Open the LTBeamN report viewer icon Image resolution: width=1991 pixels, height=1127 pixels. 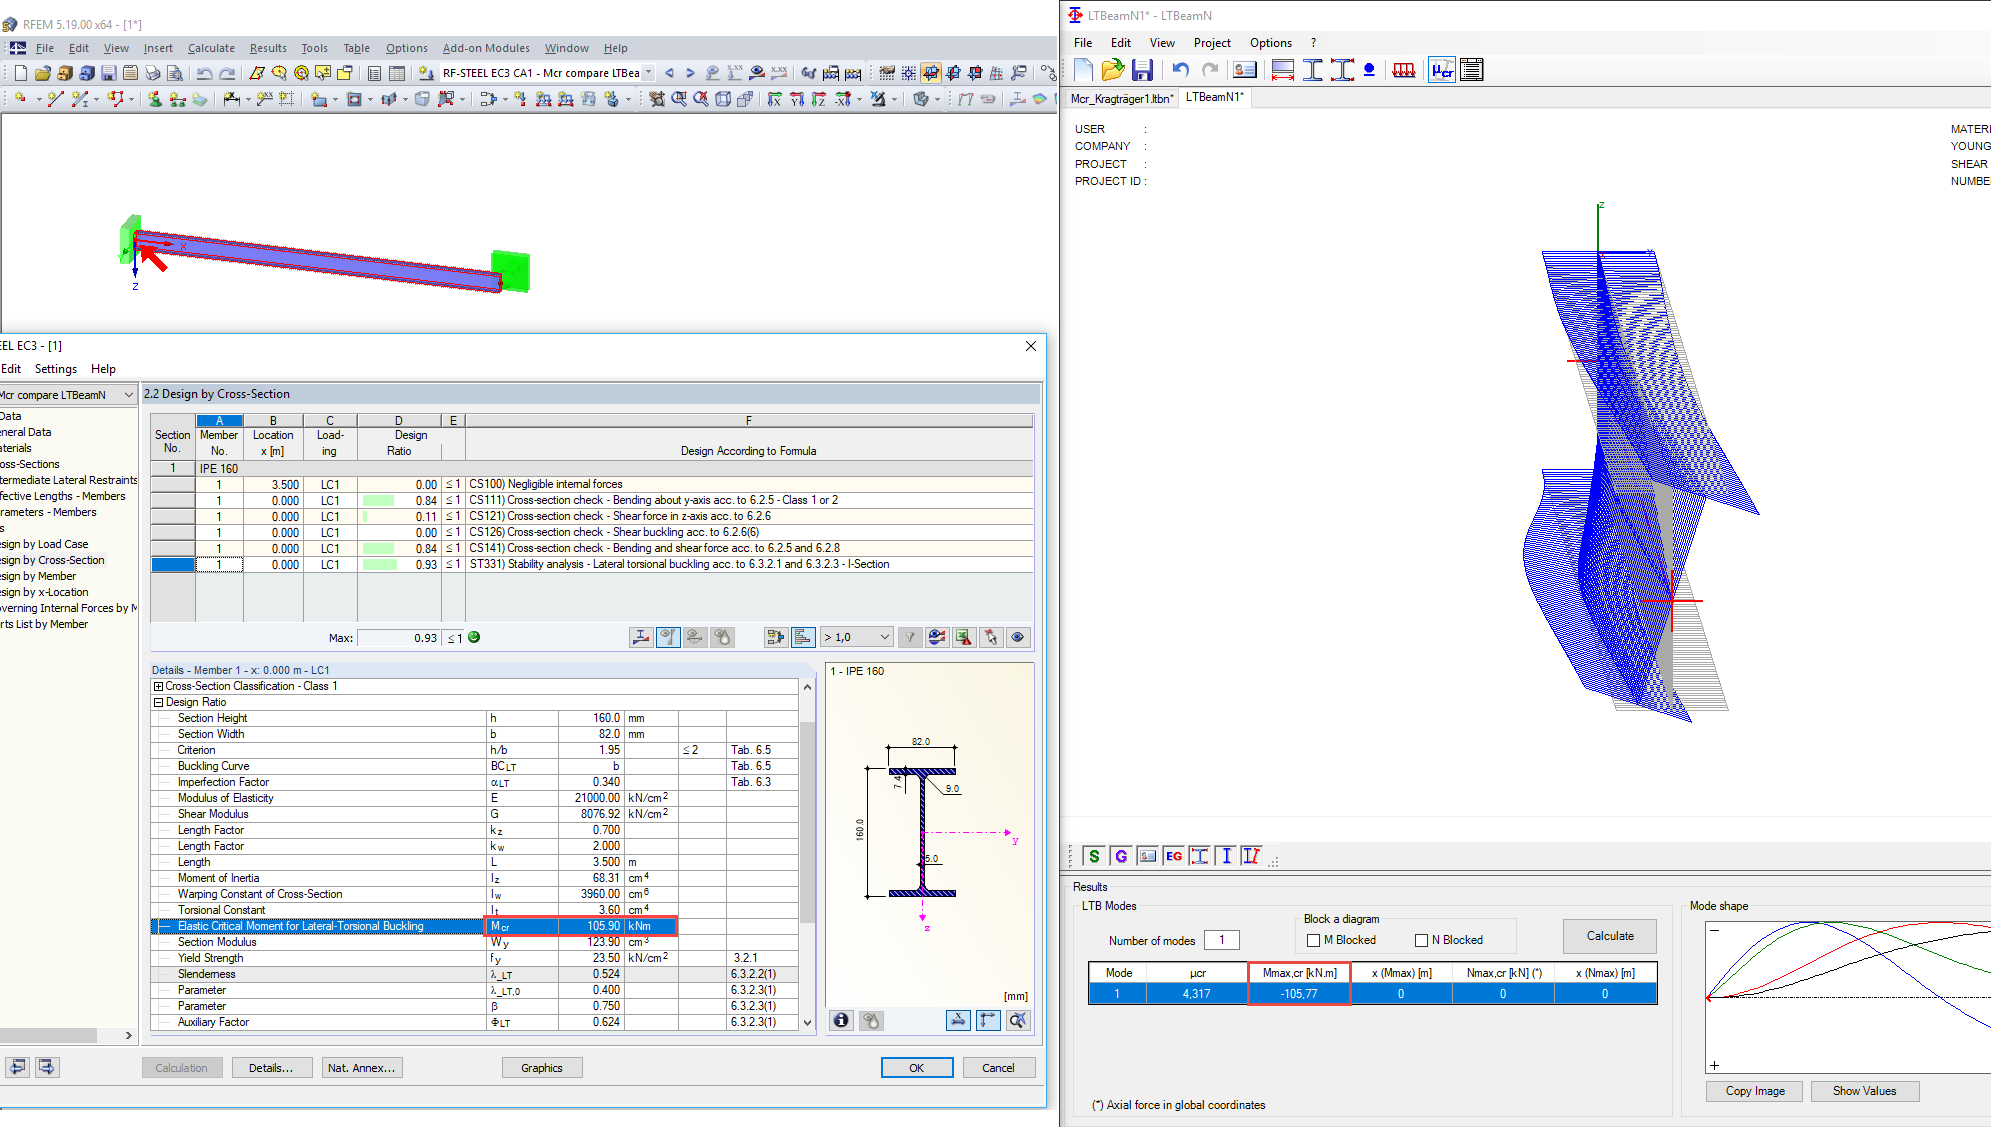(x=1471, y=69)
